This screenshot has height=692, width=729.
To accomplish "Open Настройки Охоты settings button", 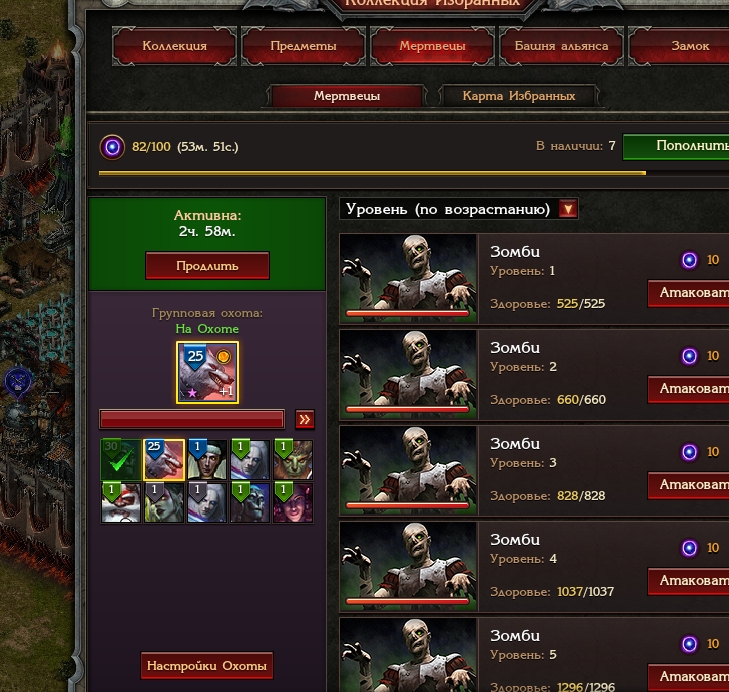I will tap(207, 665).
